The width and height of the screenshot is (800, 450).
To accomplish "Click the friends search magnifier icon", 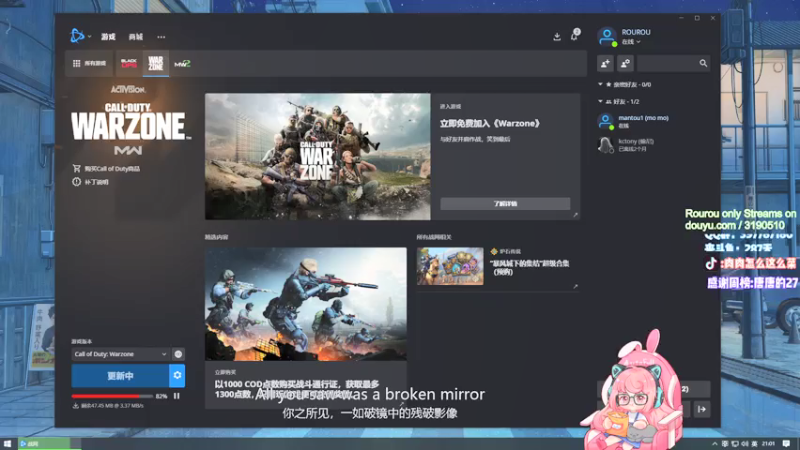I will click(703, 63).
